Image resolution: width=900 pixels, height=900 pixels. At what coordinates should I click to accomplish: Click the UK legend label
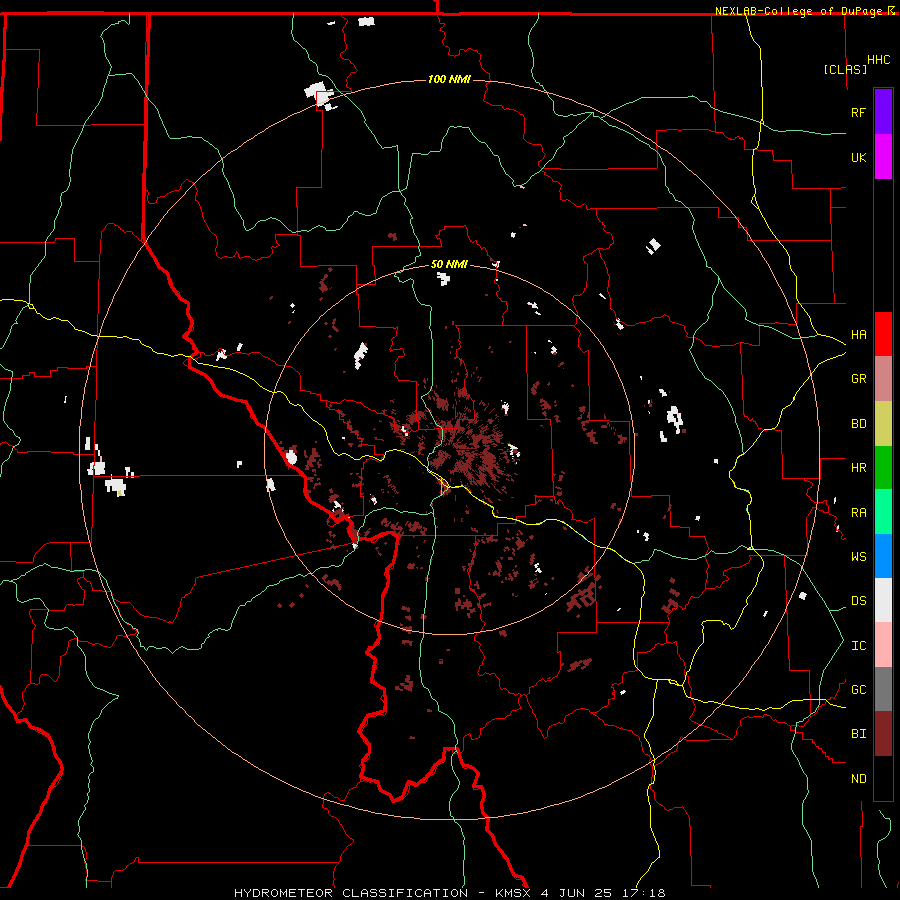click(858, 157)
